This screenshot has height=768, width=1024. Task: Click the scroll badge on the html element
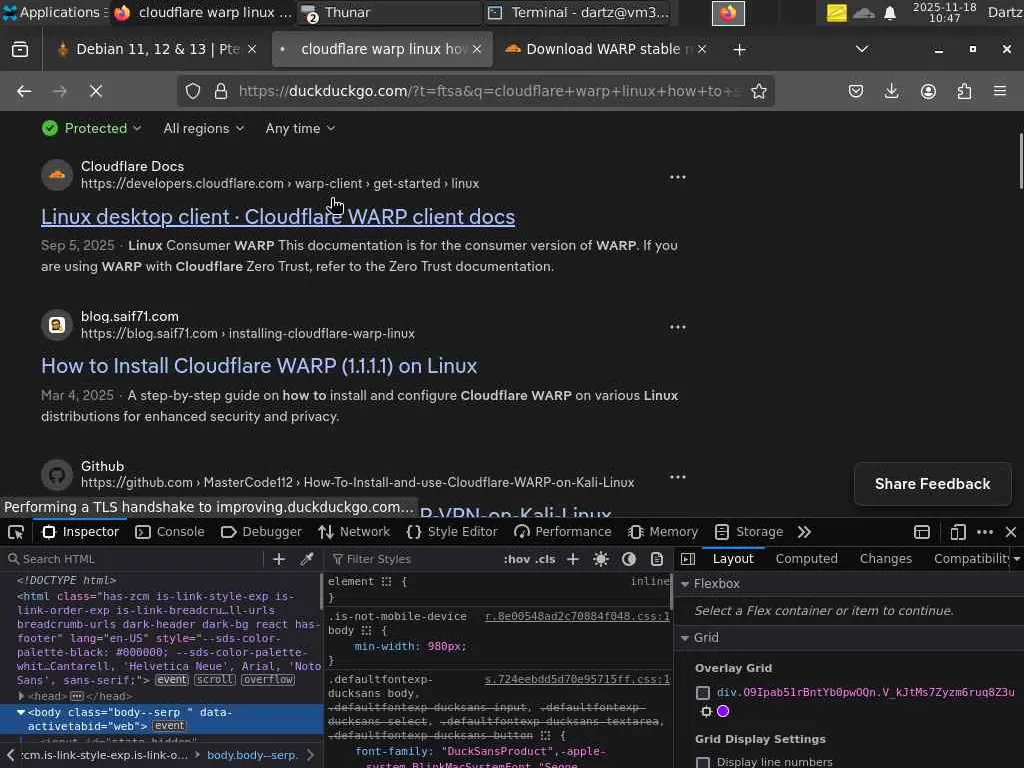[x=215, y=680]
